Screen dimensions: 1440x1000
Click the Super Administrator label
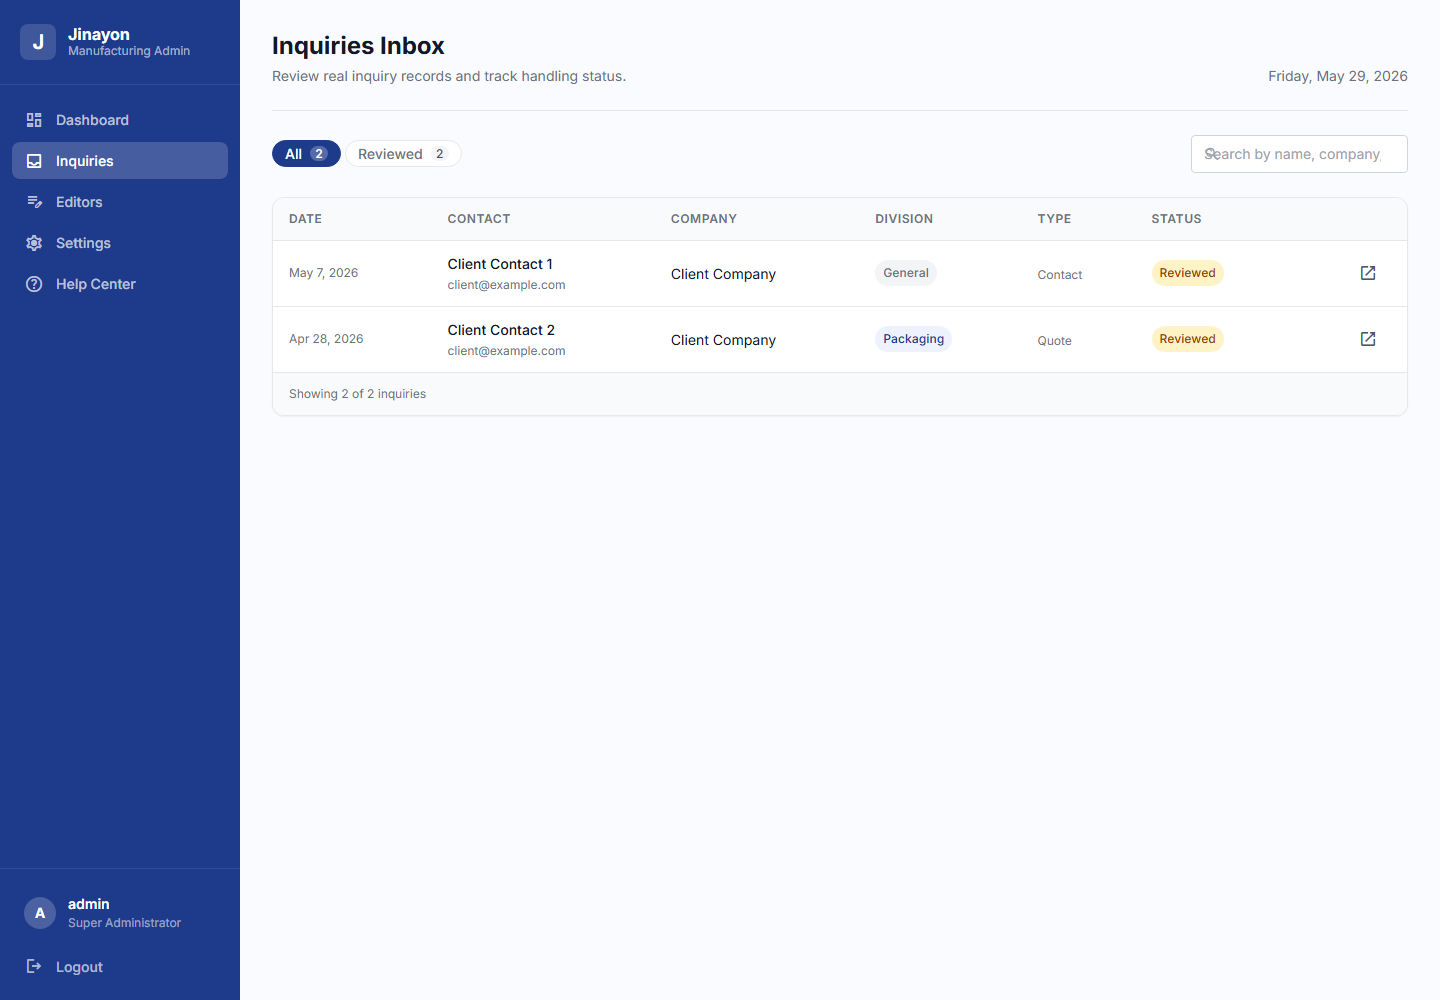point(124,923)
